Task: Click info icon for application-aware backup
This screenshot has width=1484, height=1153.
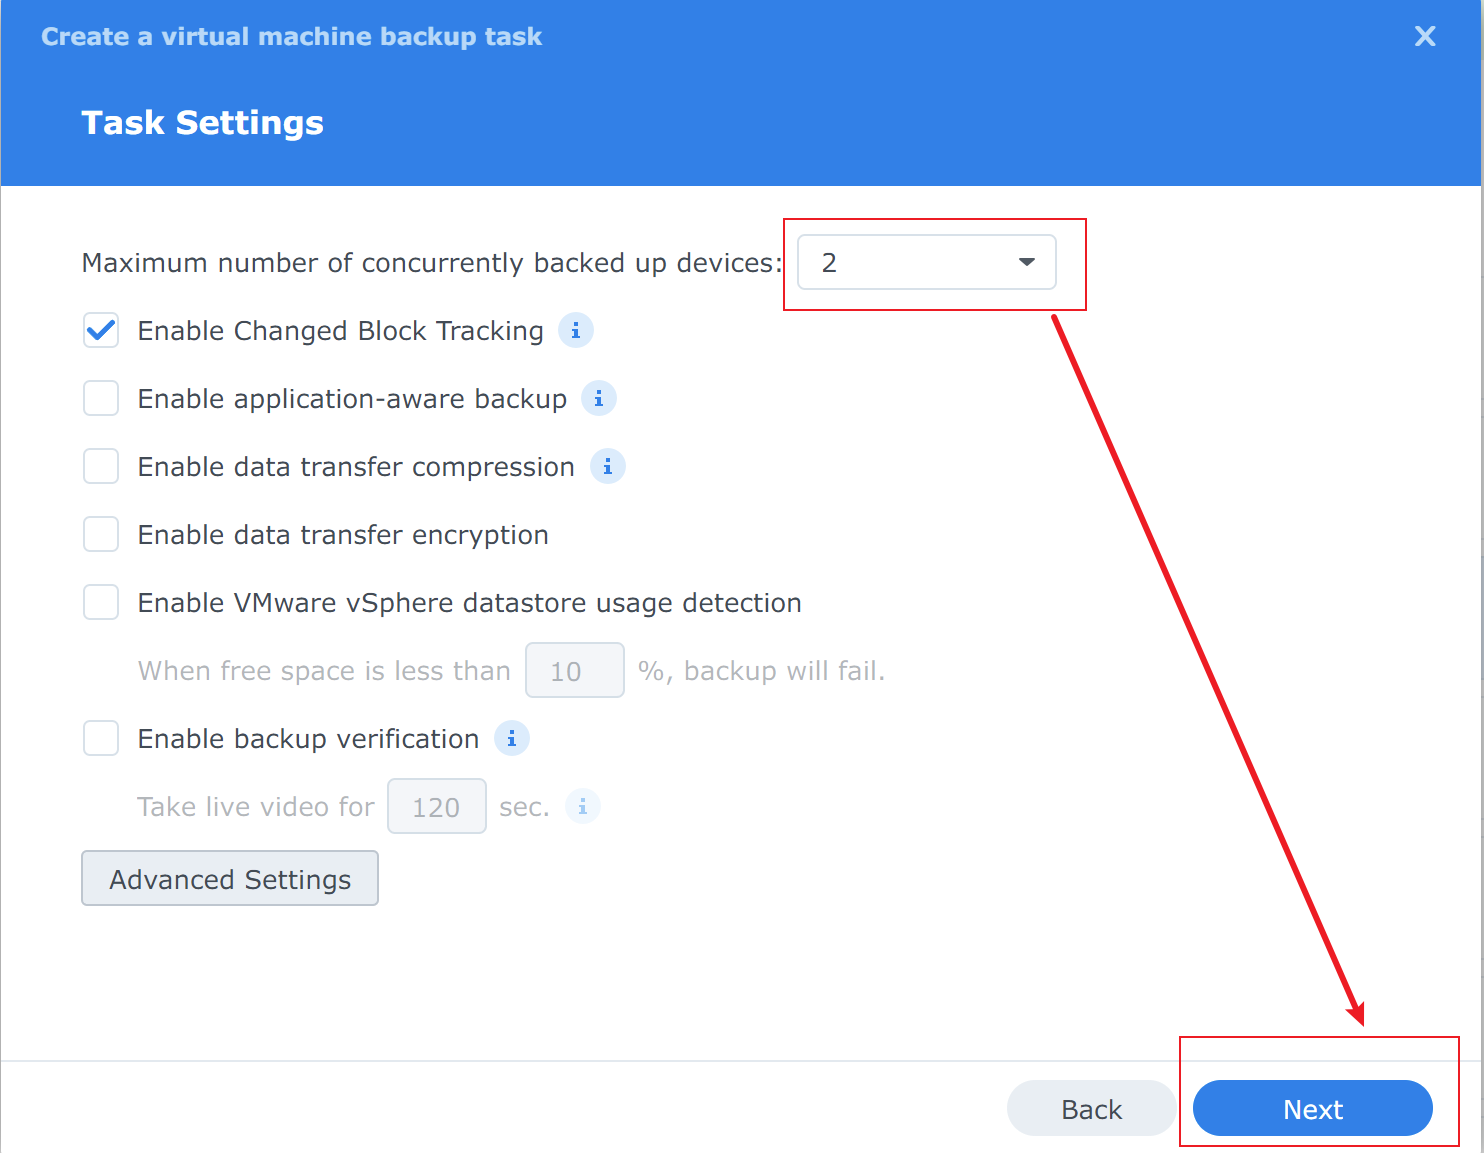Action: [598, 398]
